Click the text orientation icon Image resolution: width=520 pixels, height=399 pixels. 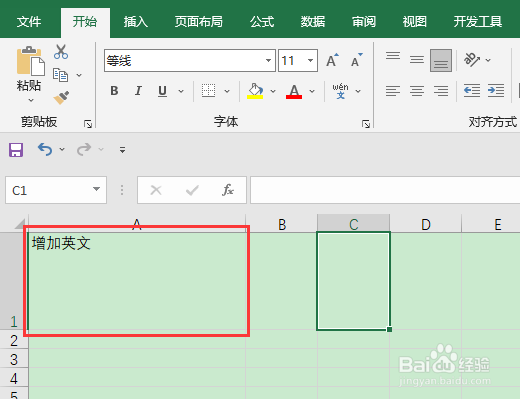pos(471,60)
